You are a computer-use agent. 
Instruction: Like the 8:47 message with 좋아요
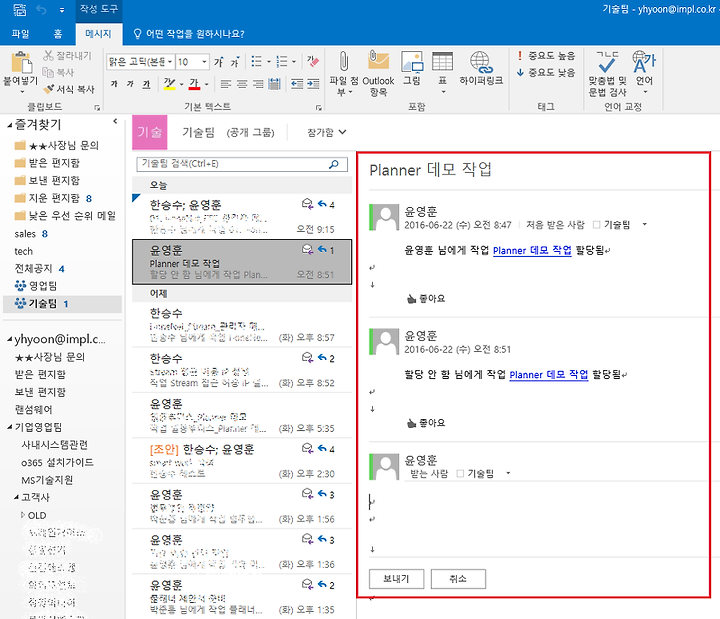[x=426, y=298]
